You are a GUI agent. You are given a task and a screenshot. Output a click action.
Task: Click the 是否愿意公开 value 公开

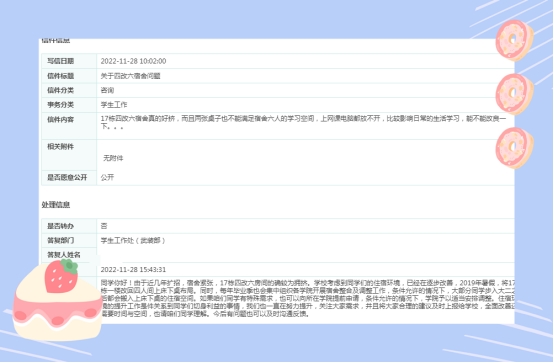pyautogui.click(x=107, y=177)
